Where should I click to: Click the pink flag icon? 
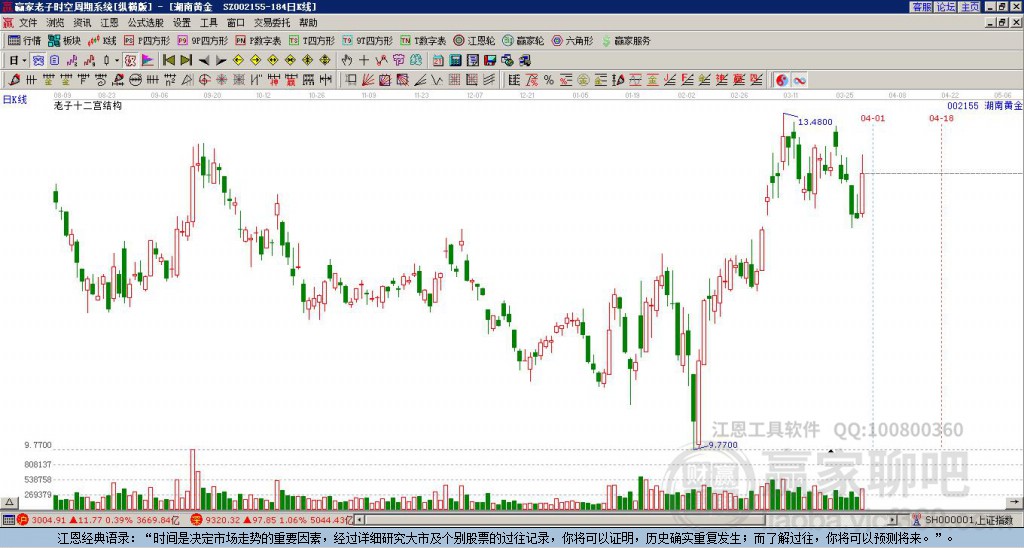[148, 60]
